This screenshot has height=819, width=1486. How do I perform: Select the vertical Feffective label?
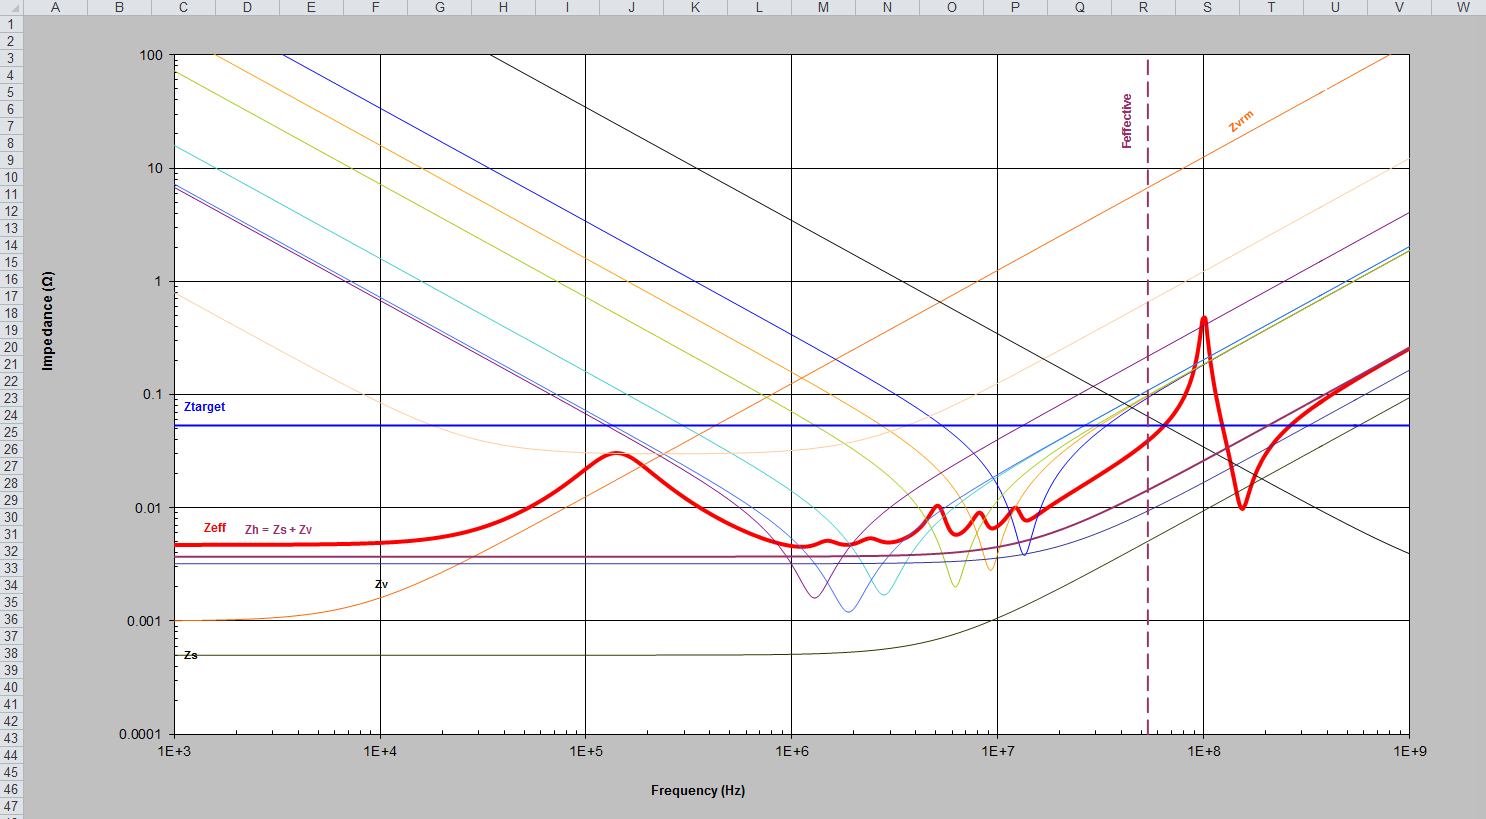pos(1127,121)
